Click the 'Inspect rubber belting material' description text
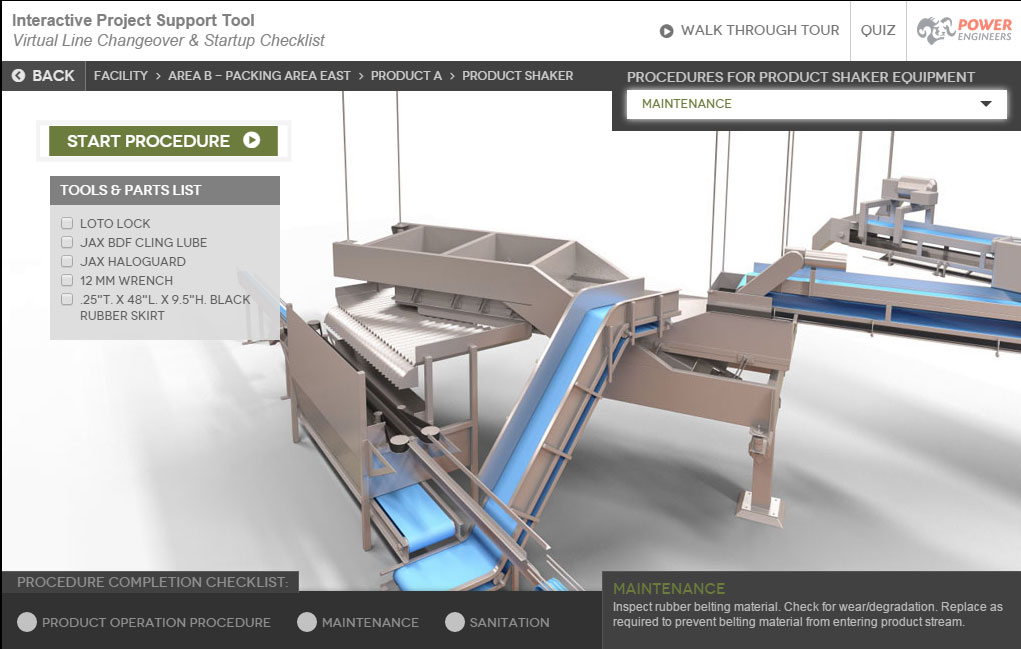Image resolution: width=1021 pixels, height=649 pixels. point(807,614)
